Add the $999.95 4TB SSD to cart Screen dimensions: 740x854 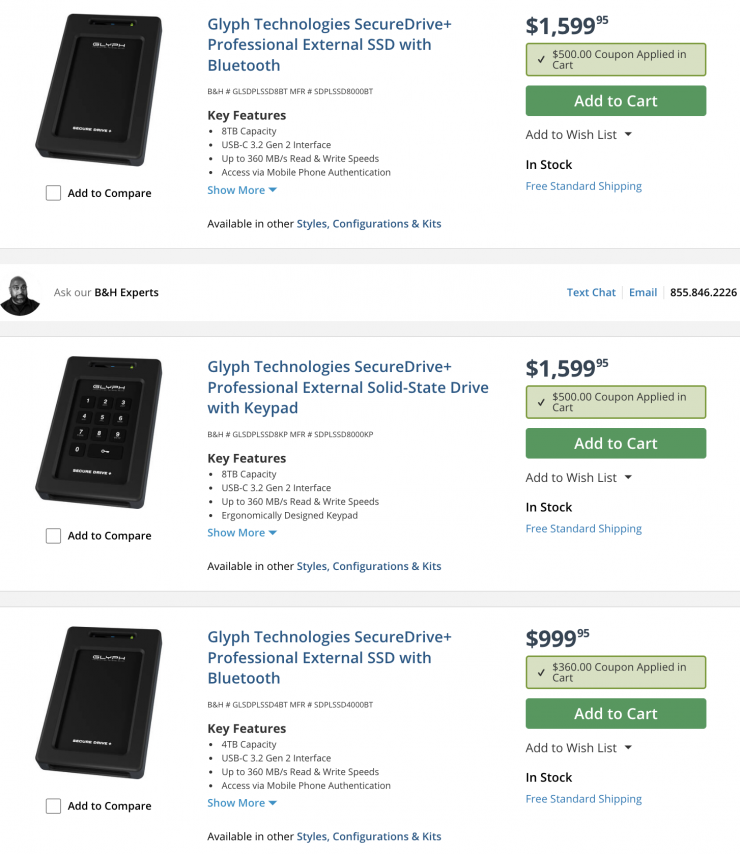click(x=615, y=714)
